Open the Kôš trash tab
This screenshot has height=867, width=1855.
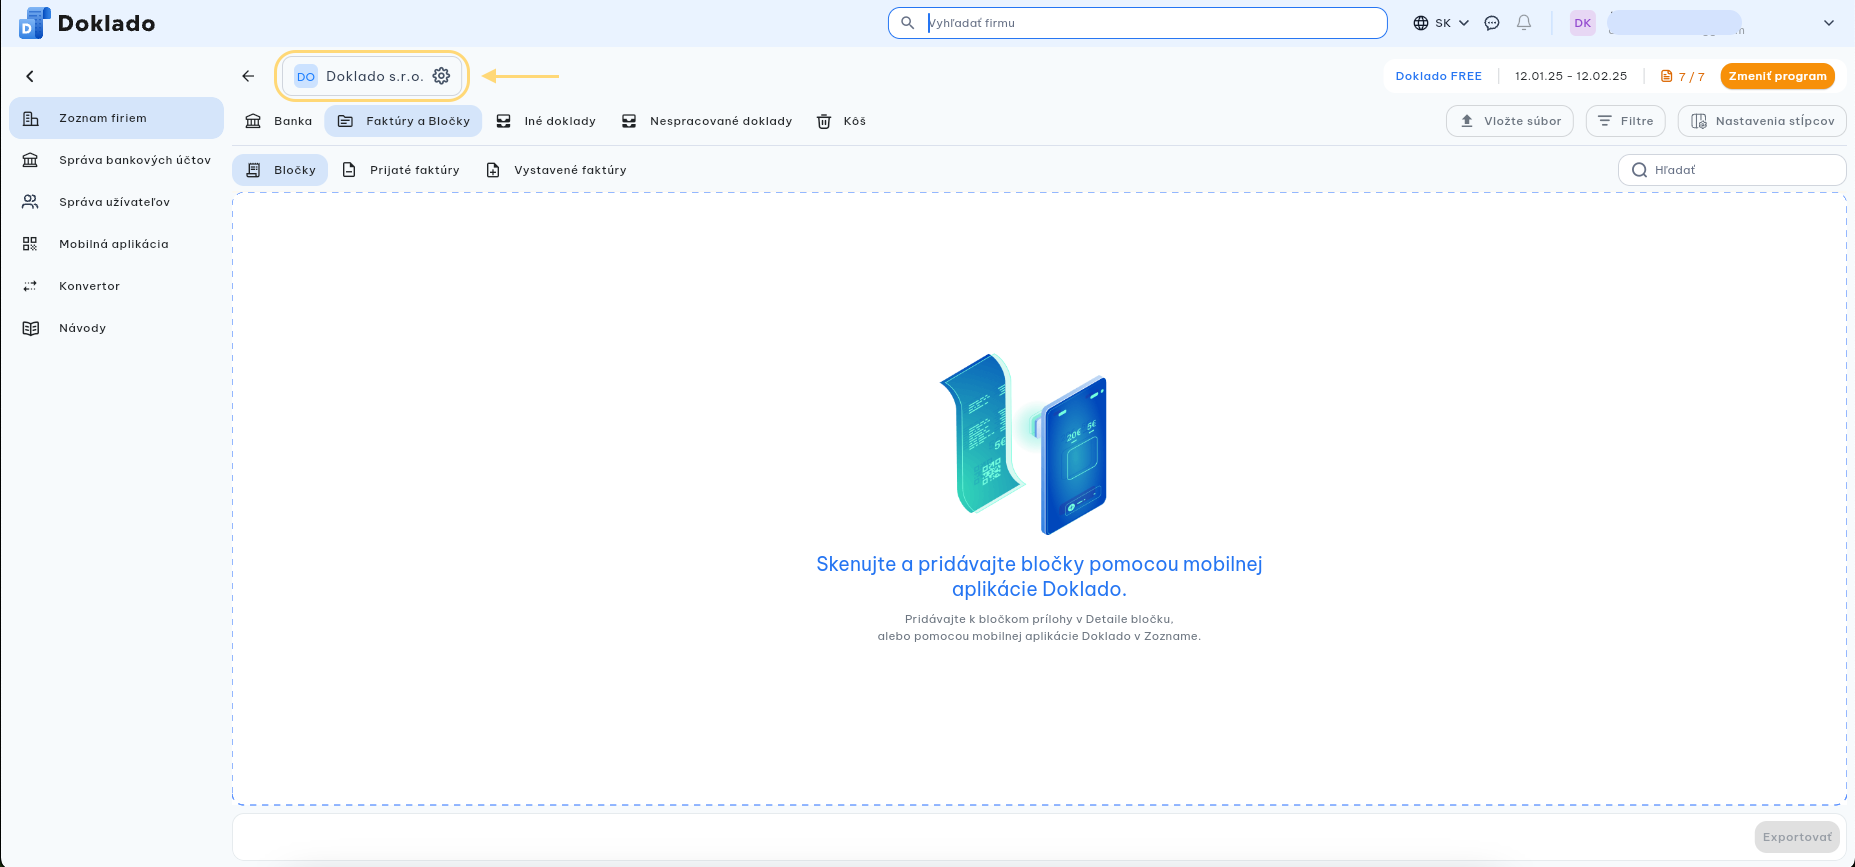tap(841, 121)
